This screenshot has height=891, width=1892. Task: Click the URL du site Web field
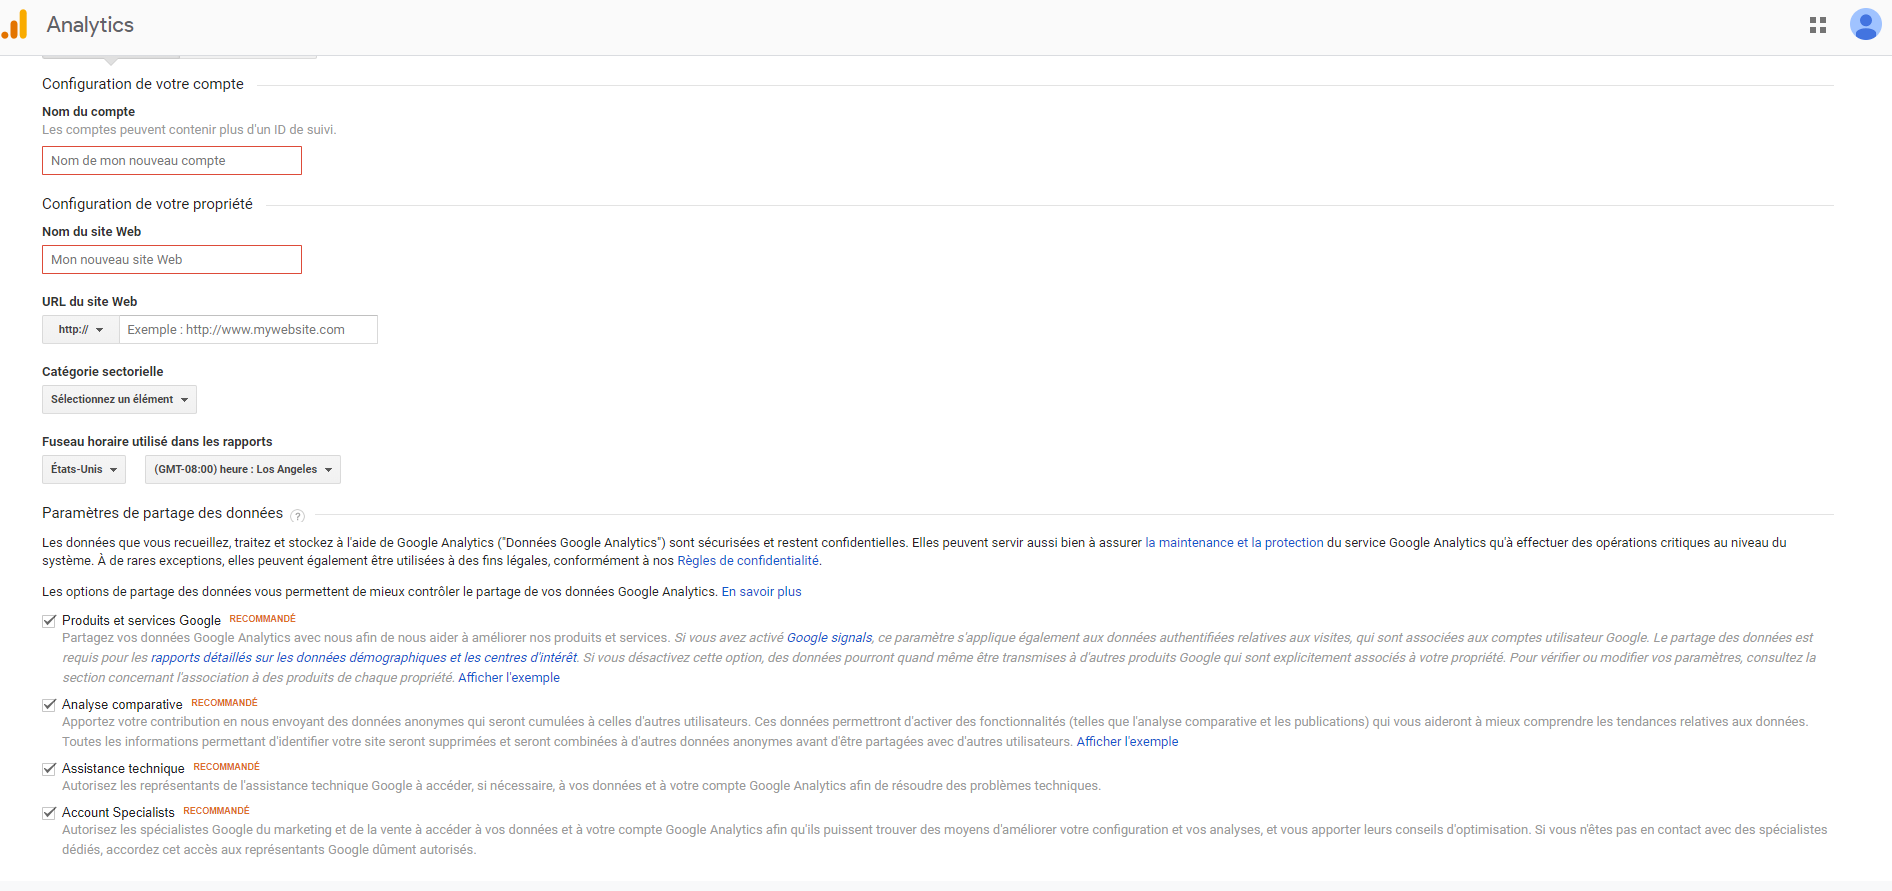coord(248,330)
